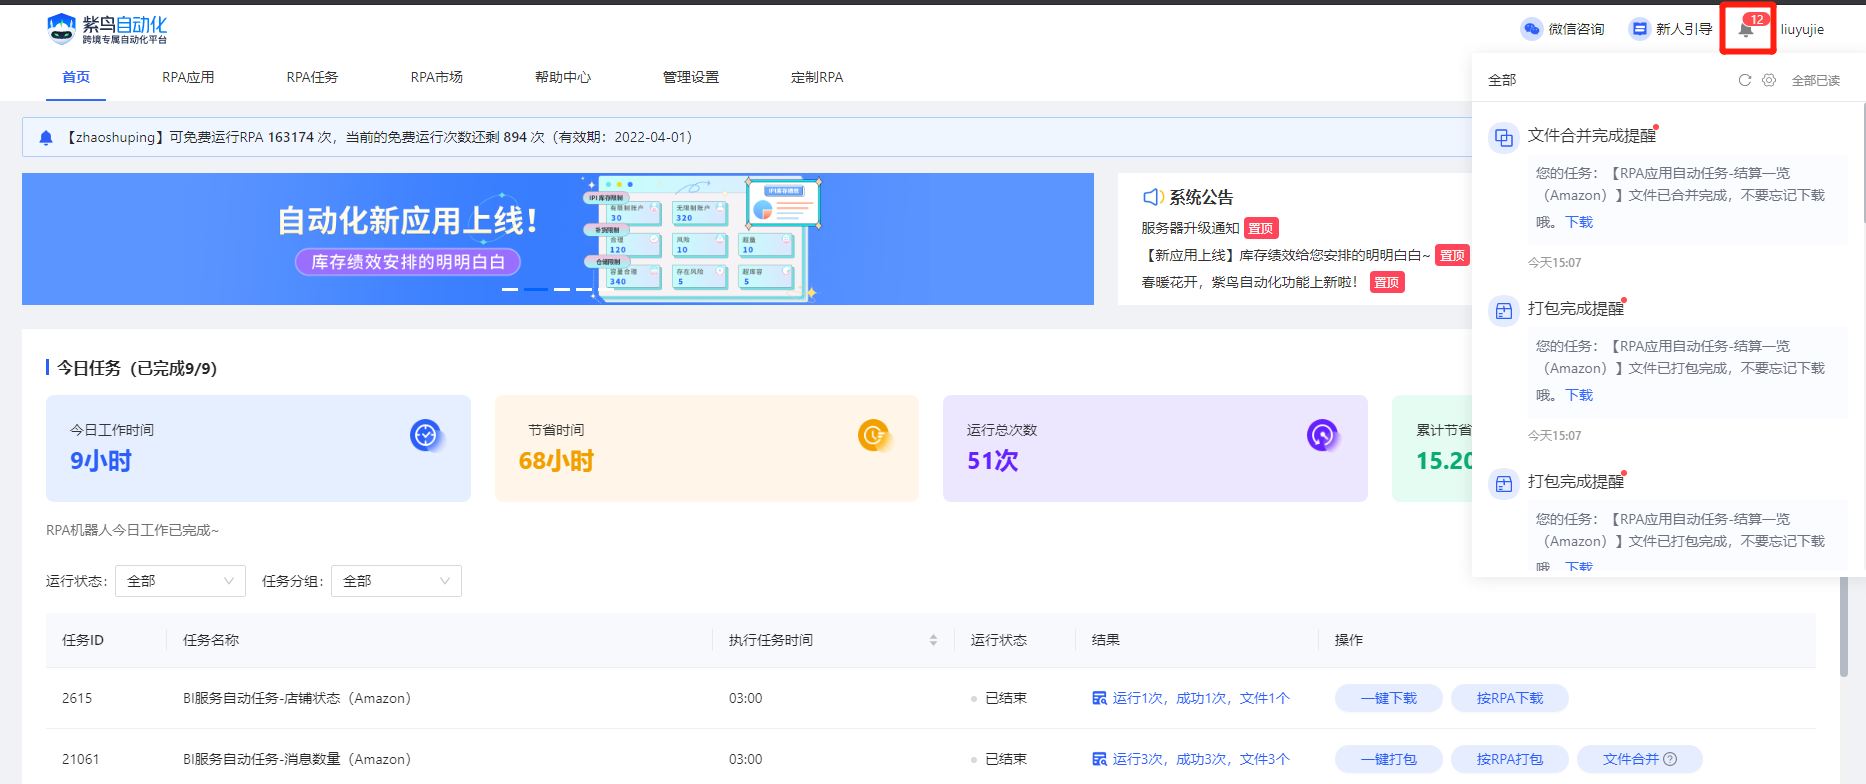
Task: Click the 紫鸟自动化 logo
Action: [x=107, y=29]
